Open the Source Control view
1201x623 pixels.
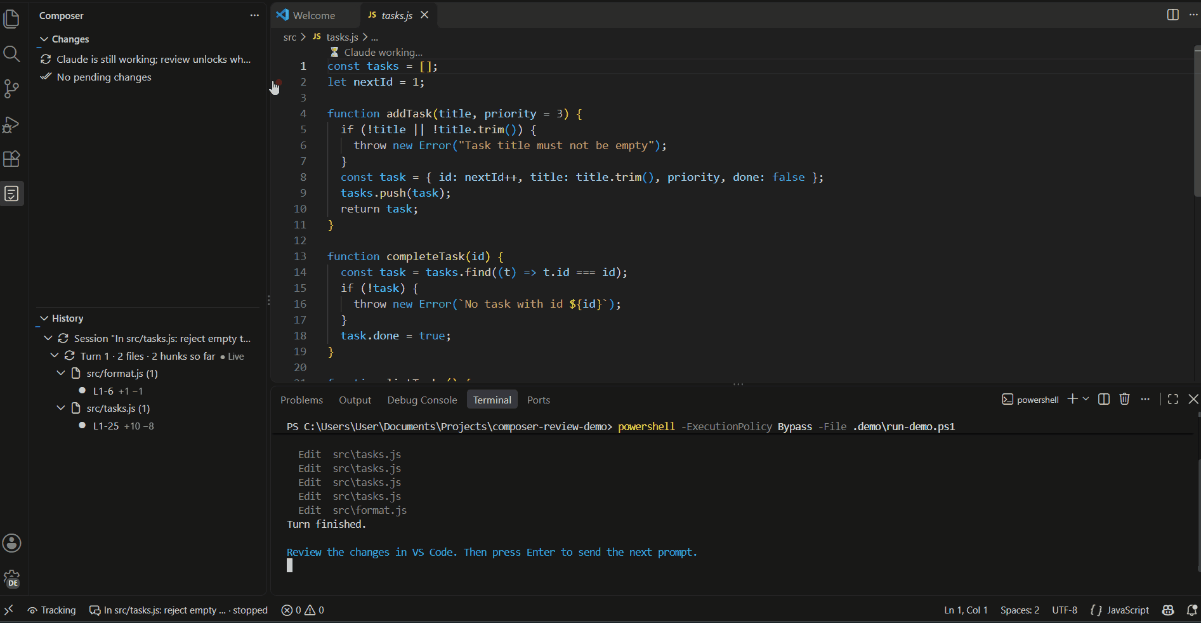(x=12, y=89)
